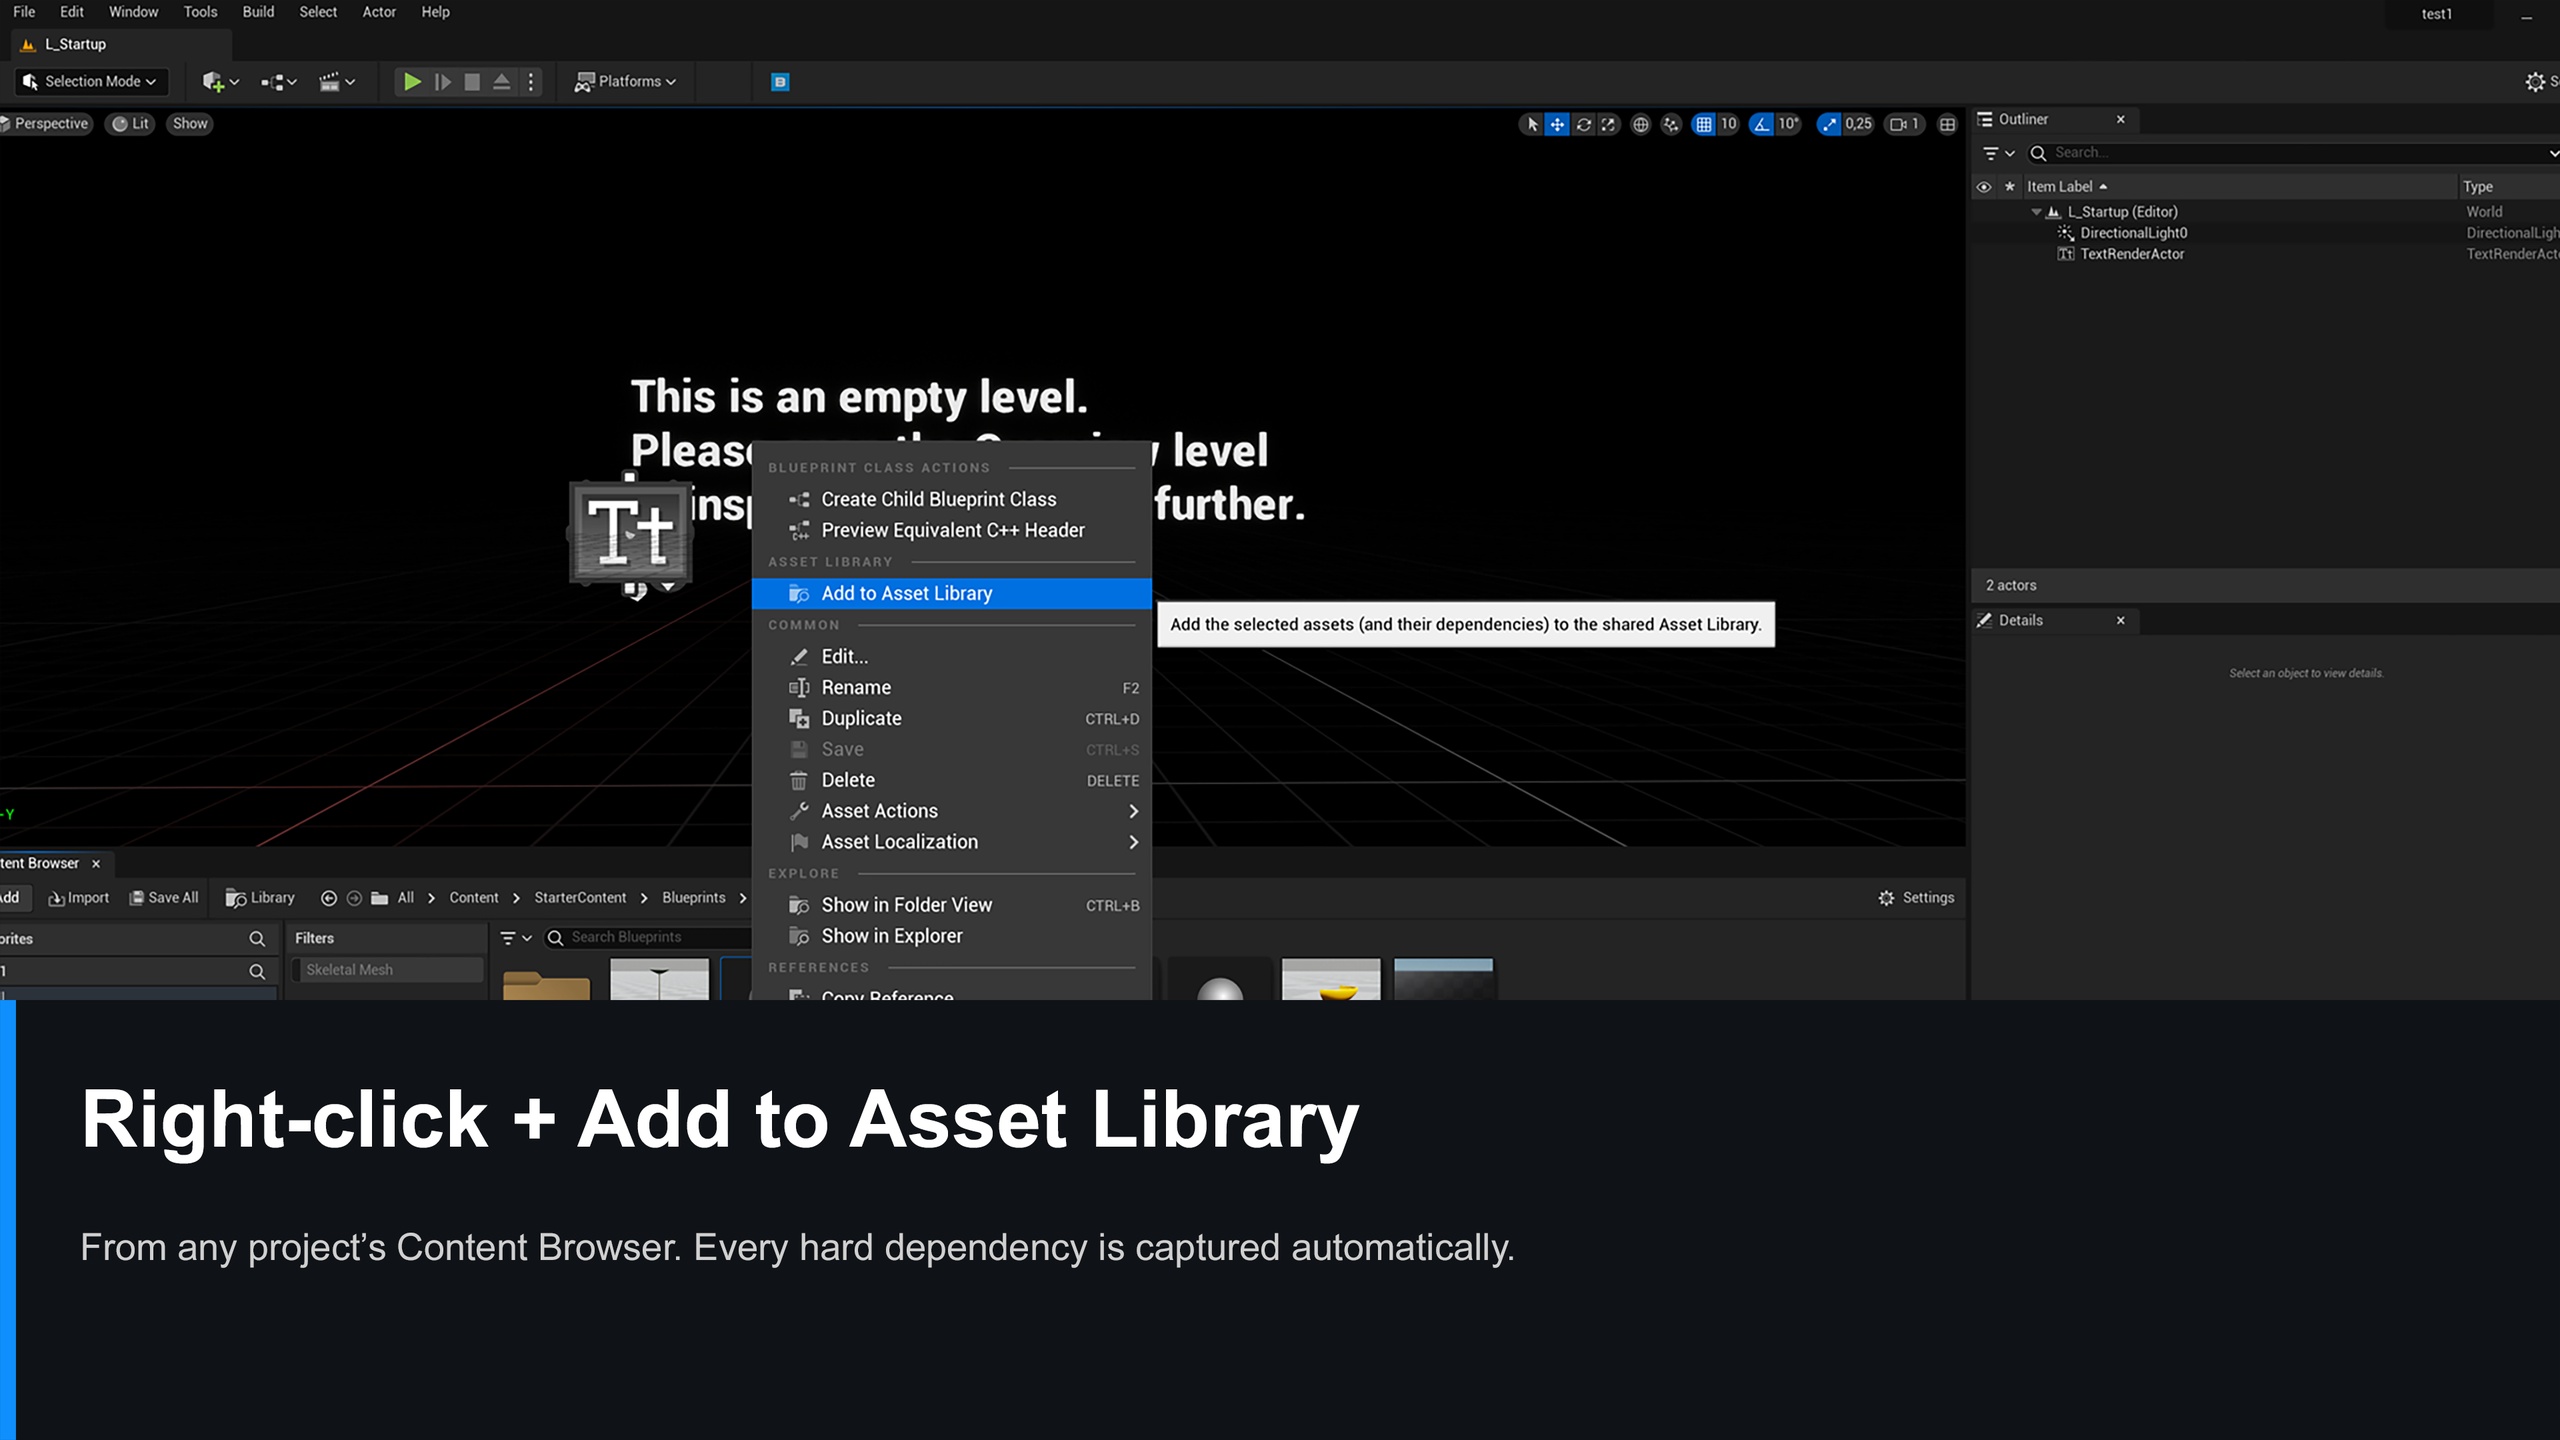Open the add content (cube plus) dropdown
This screenshot has height=1440, width=2560.
[x=220, y=82]
